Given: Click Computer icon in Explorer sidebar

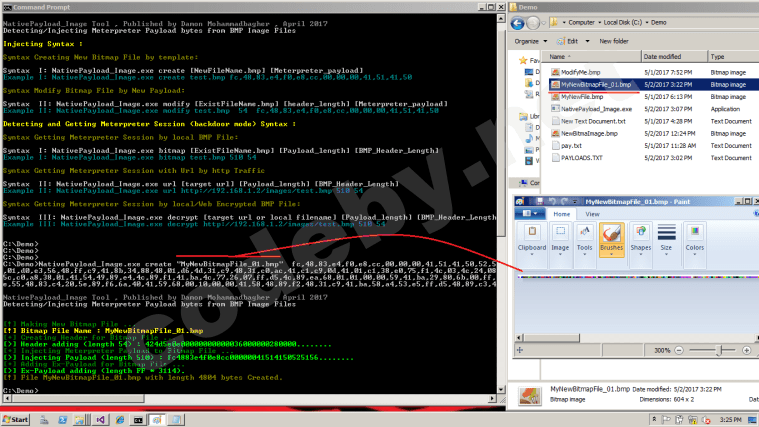Looking at the screenshot, I should pos(523,183).
